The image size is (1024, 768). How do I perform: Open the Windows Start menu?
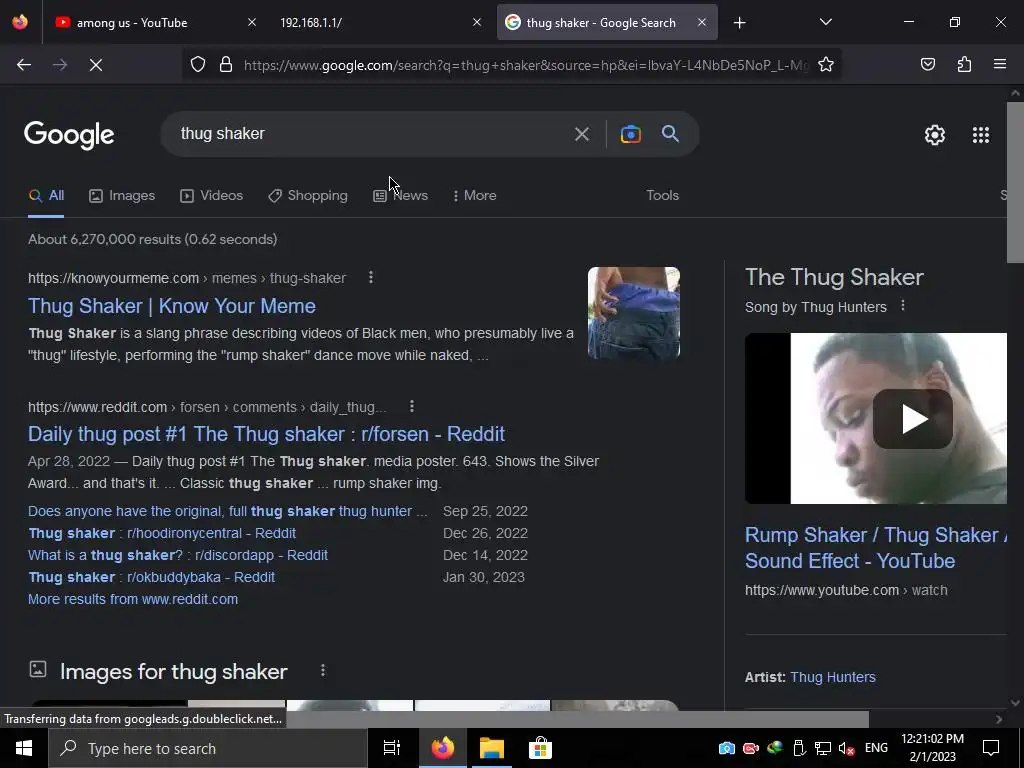point(24,748)
